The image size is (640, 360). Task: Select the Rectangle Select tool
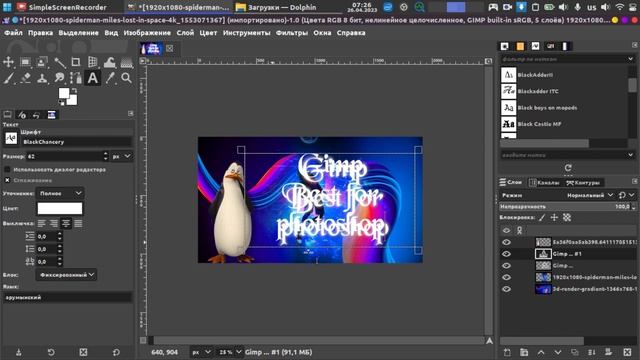click(x=25, y=62)
